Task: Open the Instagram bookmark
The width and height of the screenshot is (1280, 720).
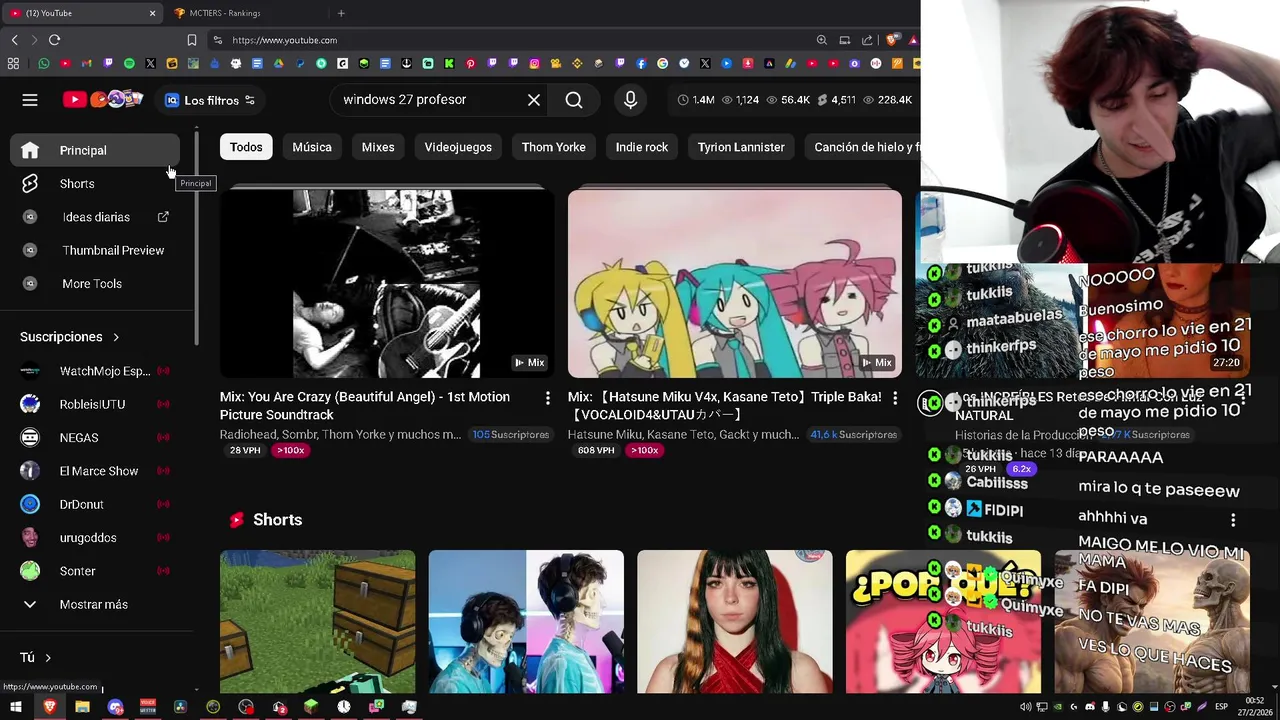Action: [x=534, y=63]
